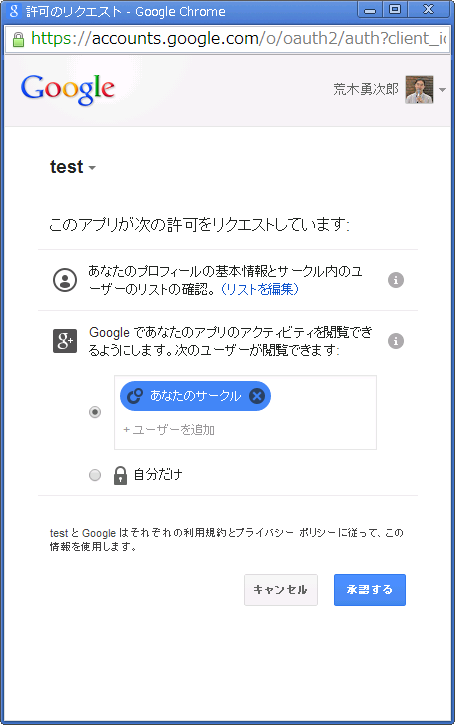Click the Google+ activity icon
This screenshot has width=455, height=725.
point(65,341)
